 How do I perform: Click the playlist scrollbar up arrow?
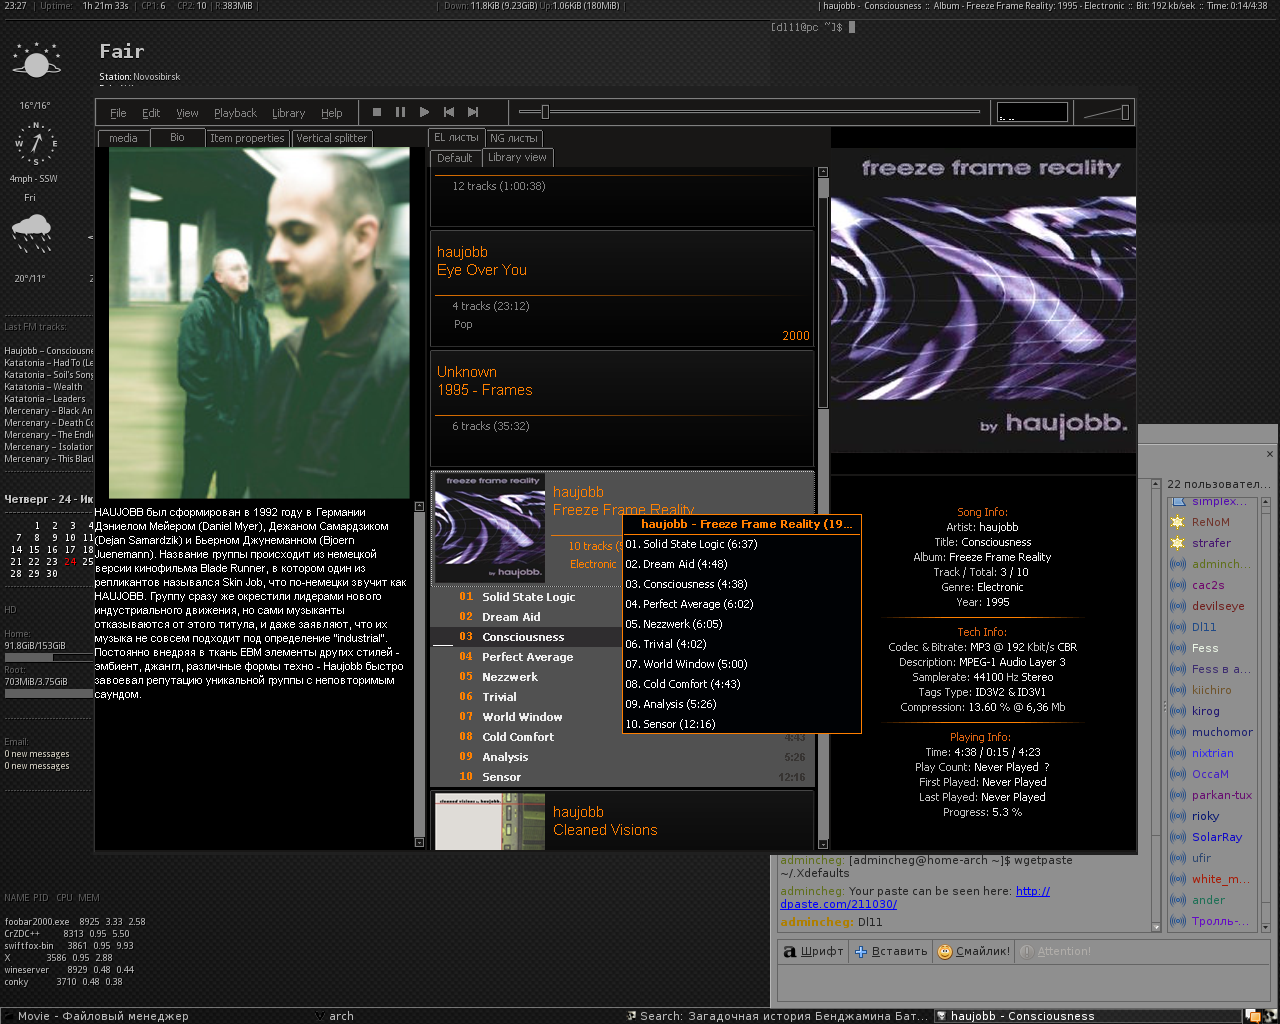(x=823, y=172)
